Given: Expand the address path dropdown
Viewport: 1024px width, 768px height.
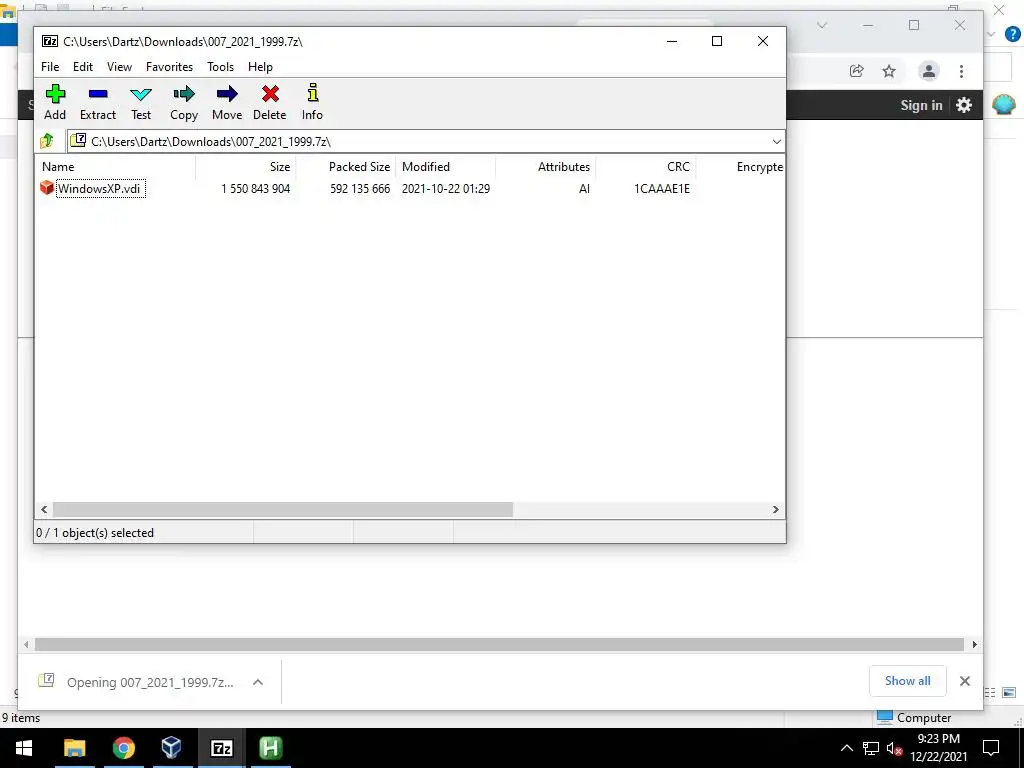Looking at the screenshot, I should coord(776,142).
